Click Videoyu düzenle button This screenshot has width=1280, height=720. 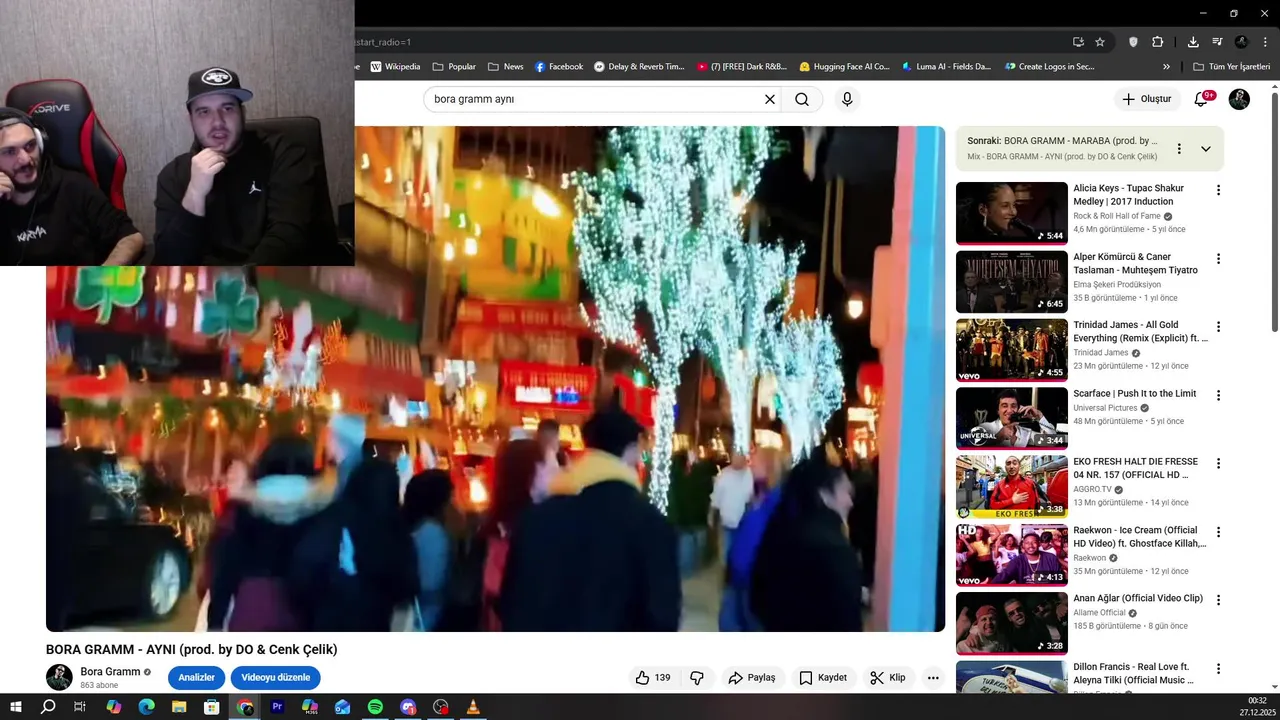[275, 678]
